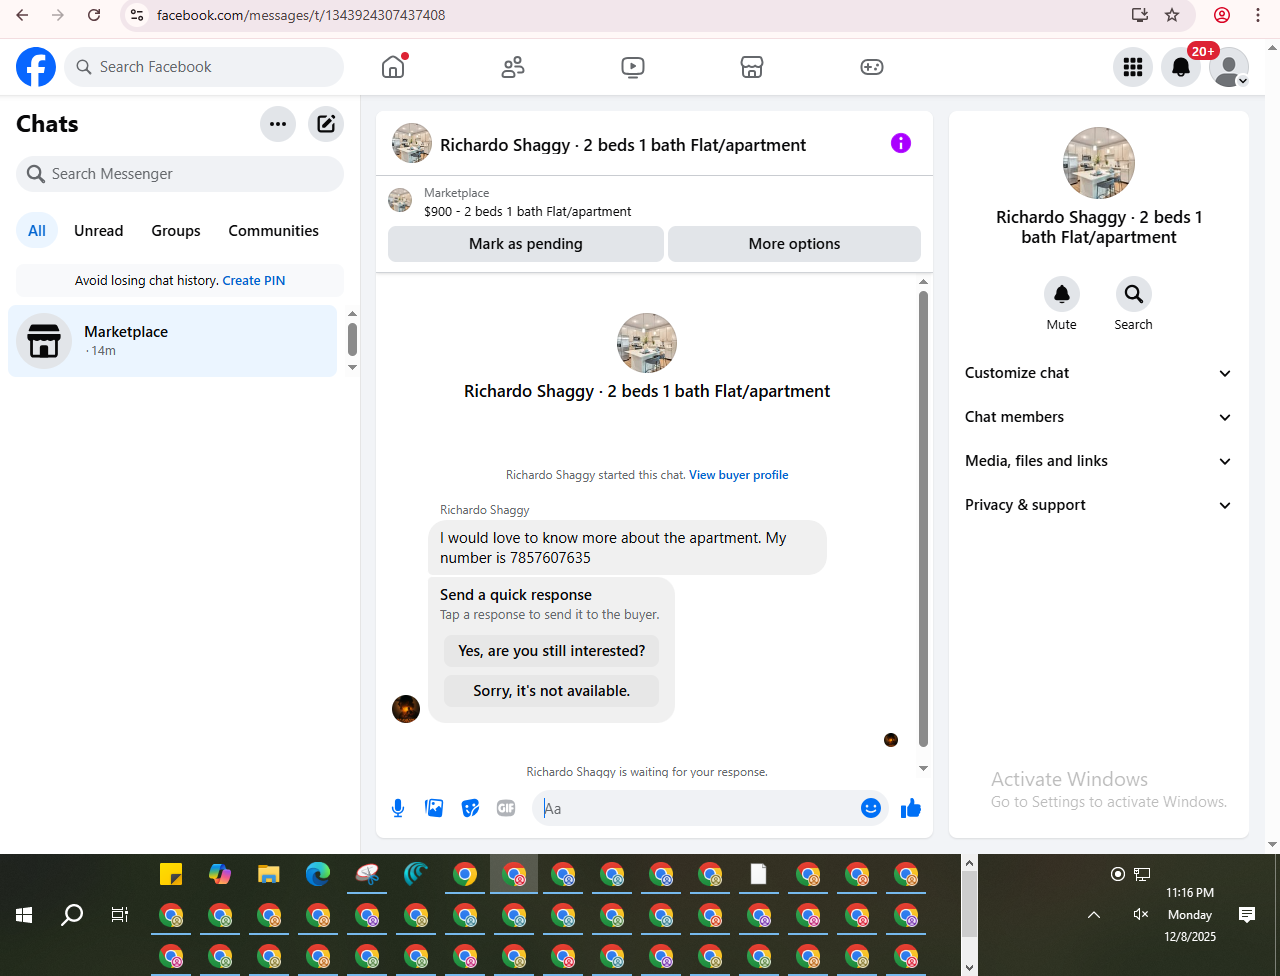Image resolution: width=1280 pixels, height=976 pixels.
Task: Open the listing thumbnail in chat header
Action: coord(412,143)
